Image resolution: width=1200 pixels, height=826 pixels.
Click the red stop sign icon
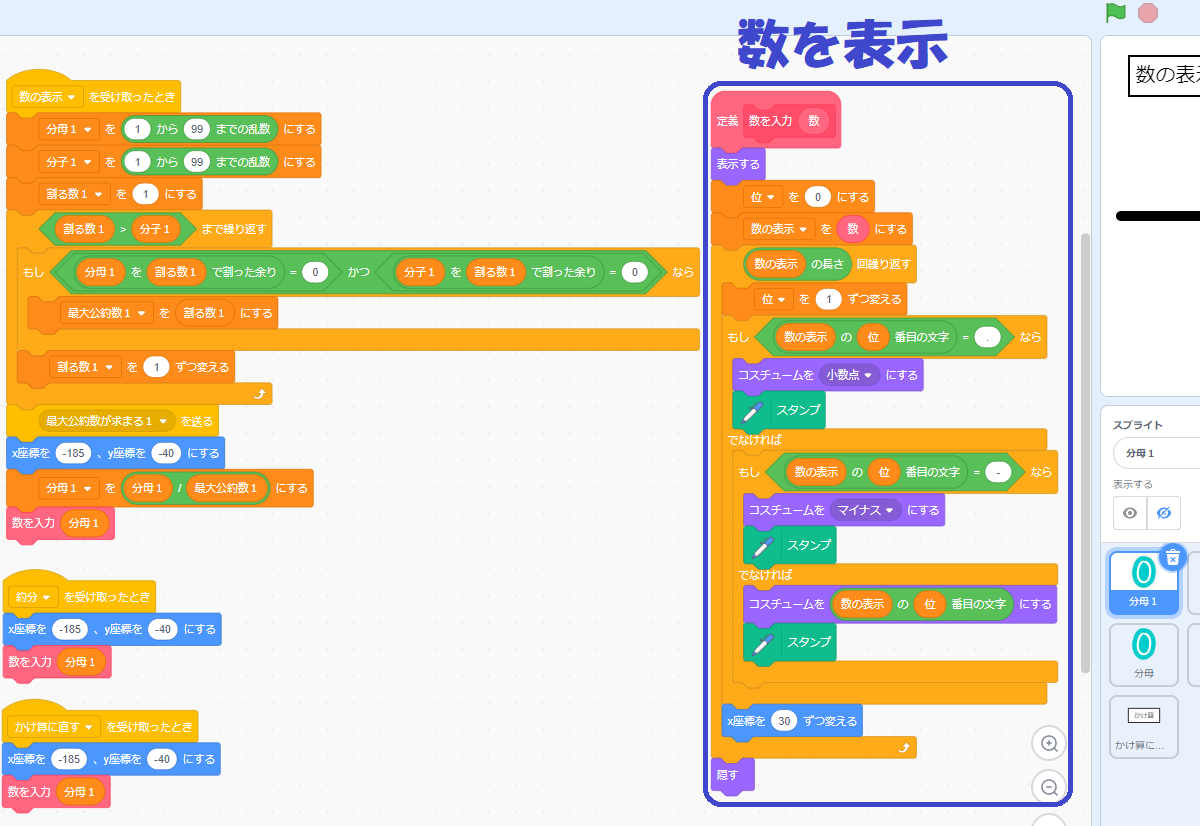pos(1147,13)
